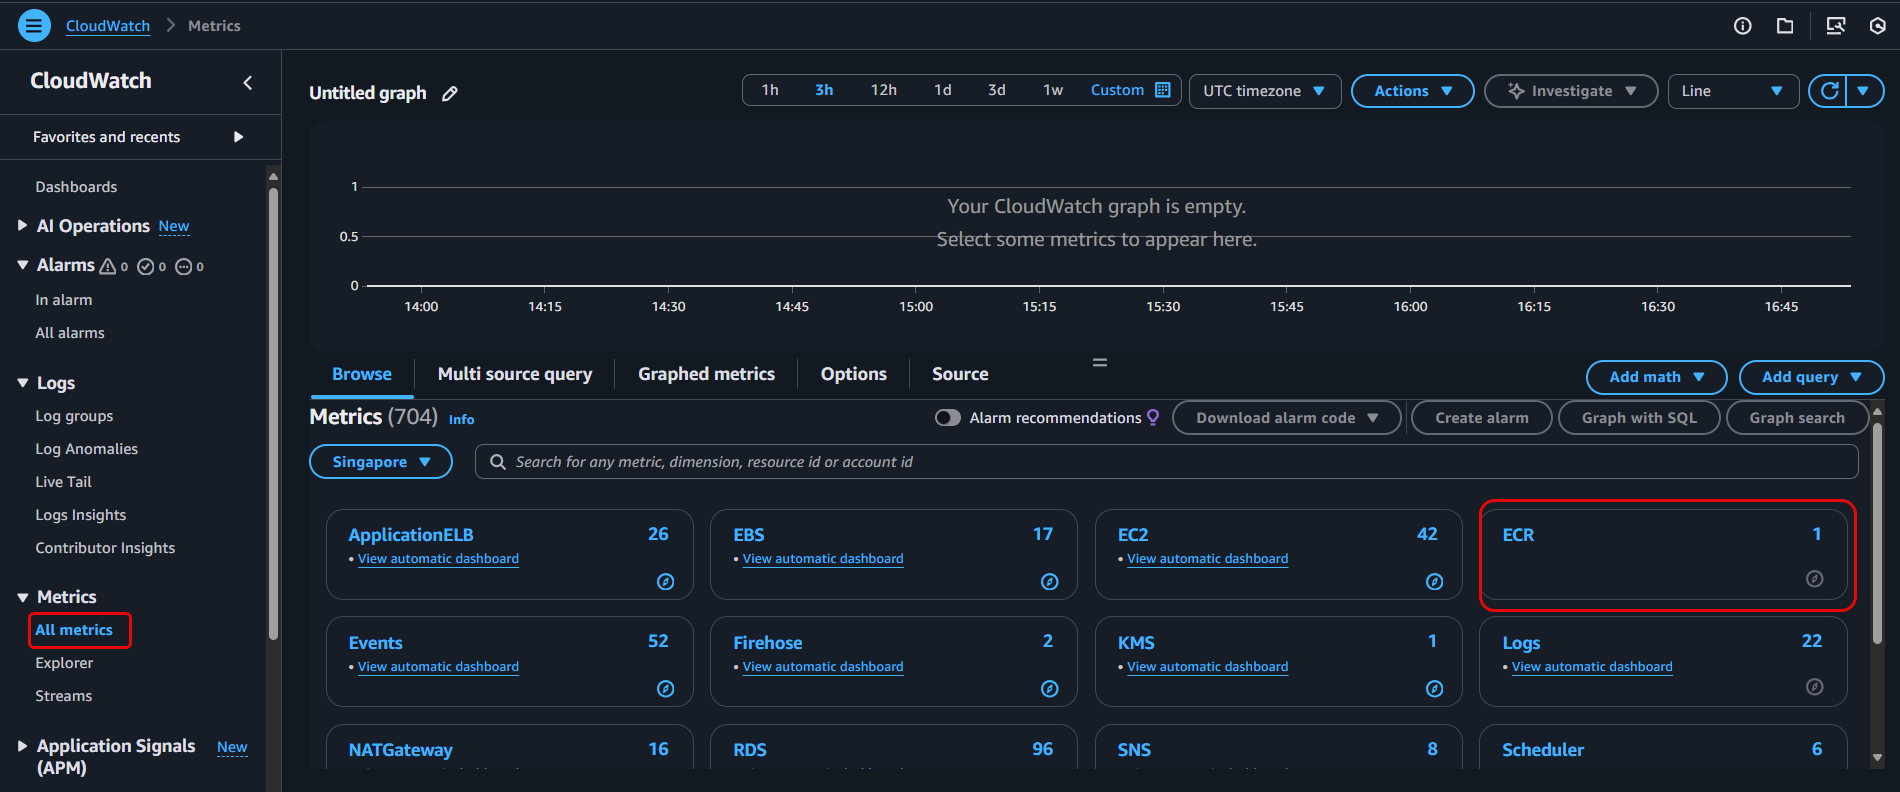Edit the Untitled graph name with the pencil
The image size is (1900, 792).
450,93
